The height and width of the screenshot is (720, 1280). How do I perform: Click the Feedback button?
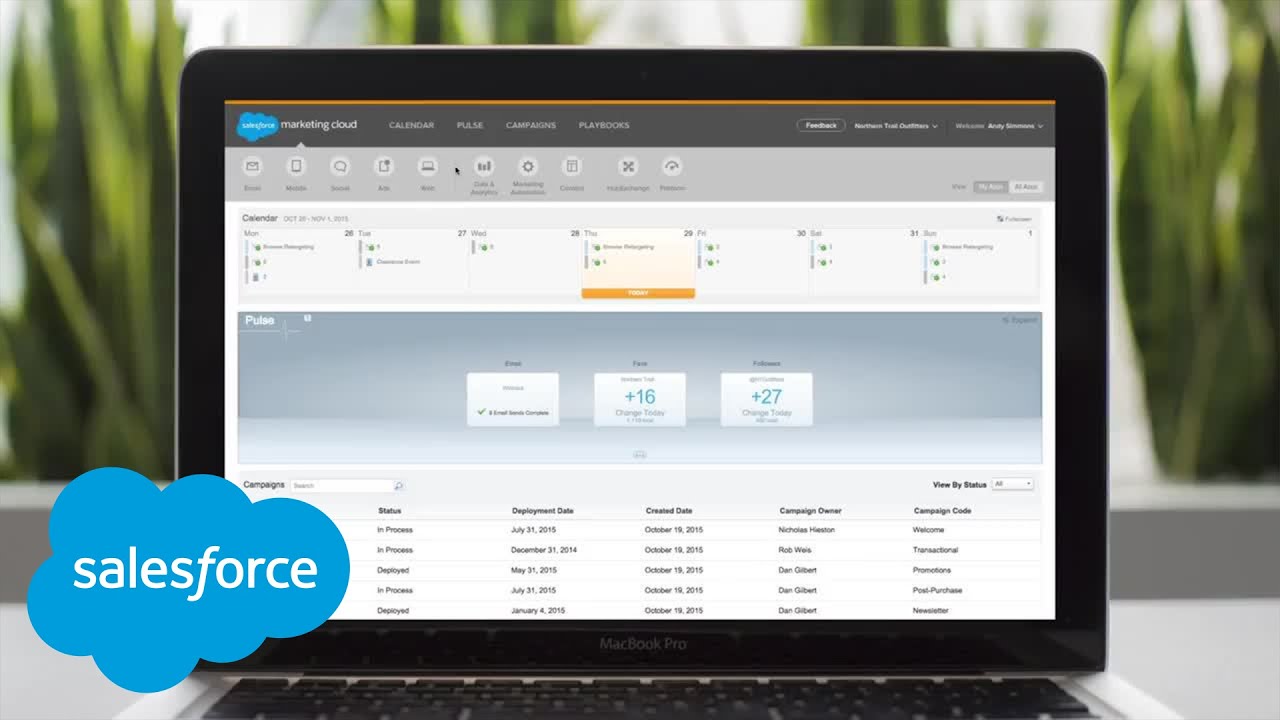[821, 126]
